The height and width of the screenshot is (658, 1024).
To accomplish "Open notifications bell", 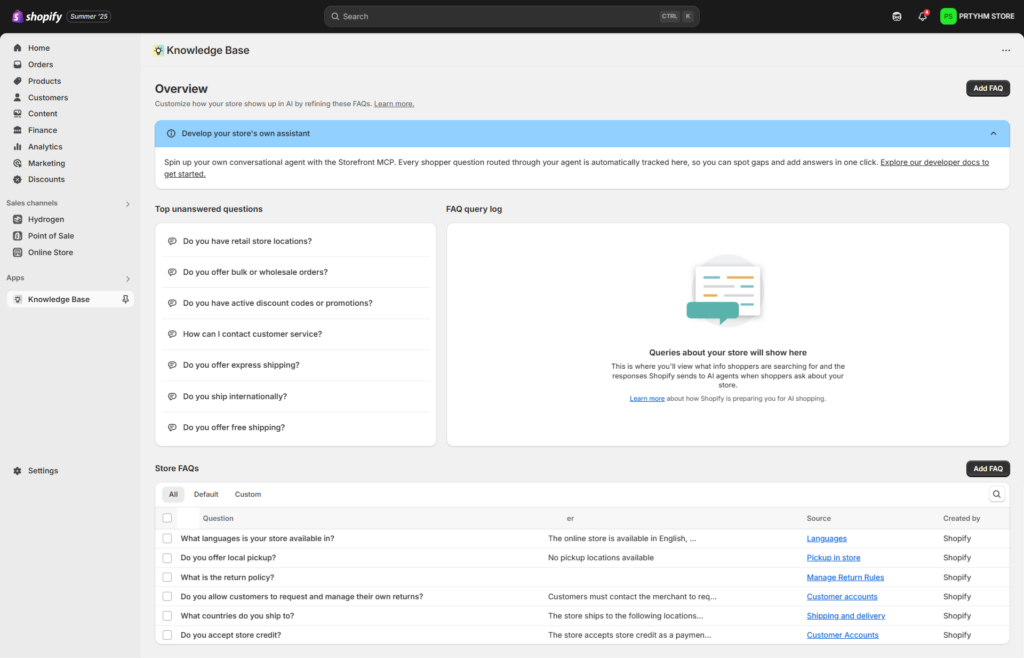I will coord(922,16).
